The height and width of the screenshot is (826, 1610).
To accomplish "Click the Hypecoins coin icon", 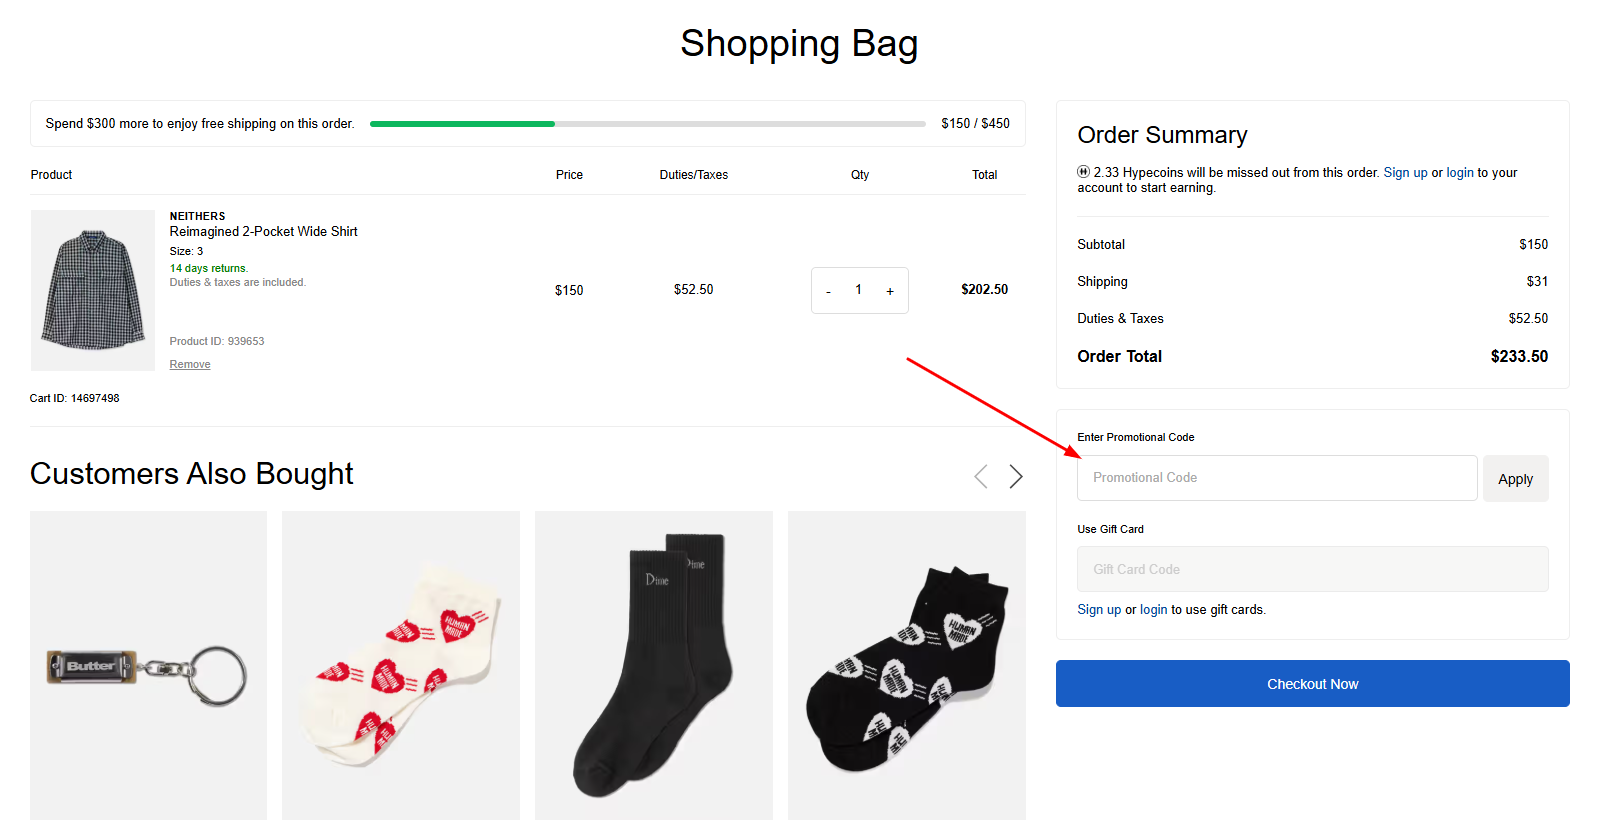I will click(1083, 172).
